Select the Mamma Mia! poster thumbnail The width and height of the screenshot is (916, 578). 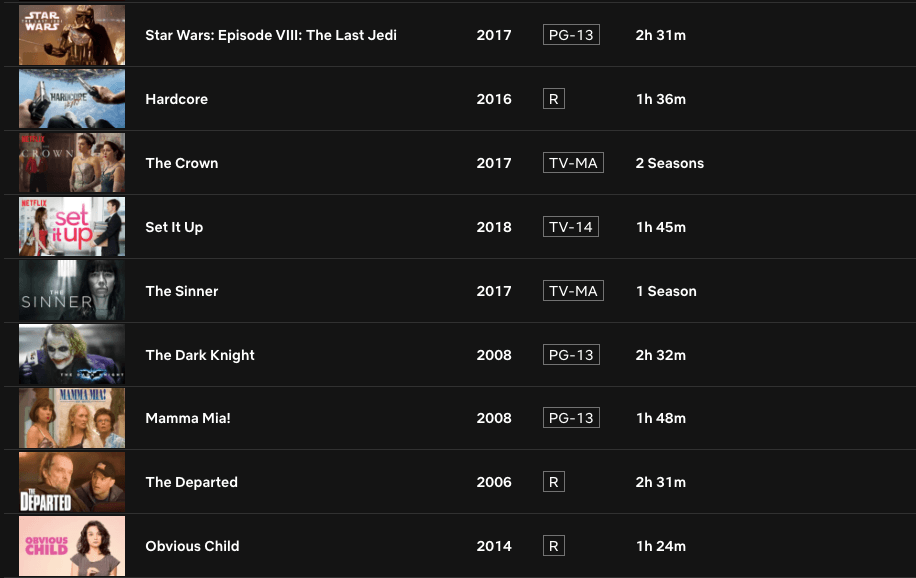point(72,418)
